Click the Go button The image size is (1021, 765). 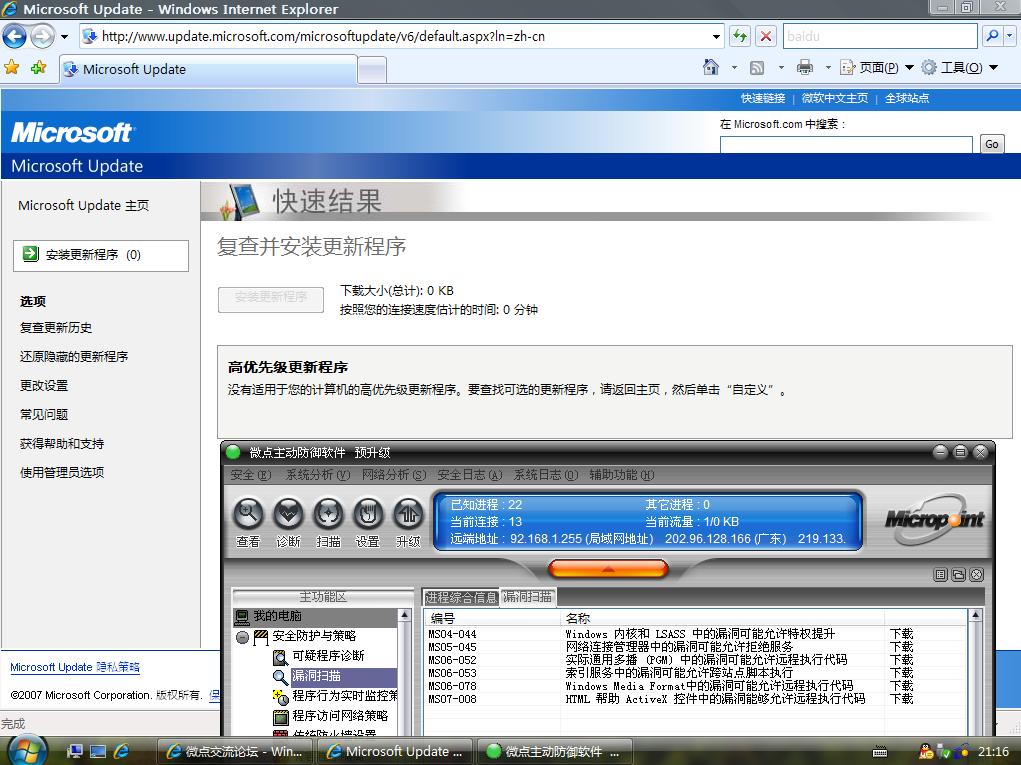[992, 144]
